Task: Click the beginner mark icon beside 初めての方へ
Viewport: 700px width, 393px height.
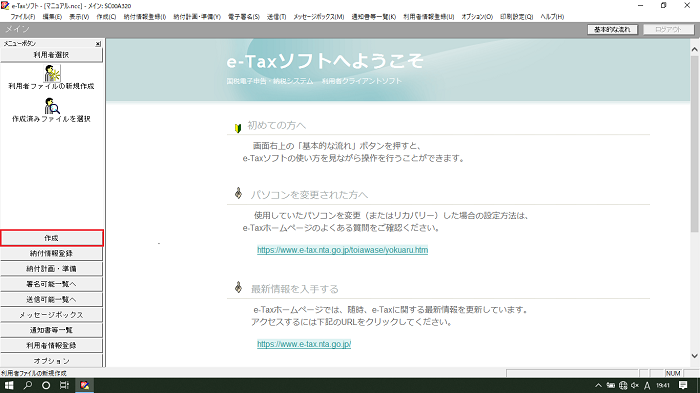Action: point(238,128)
